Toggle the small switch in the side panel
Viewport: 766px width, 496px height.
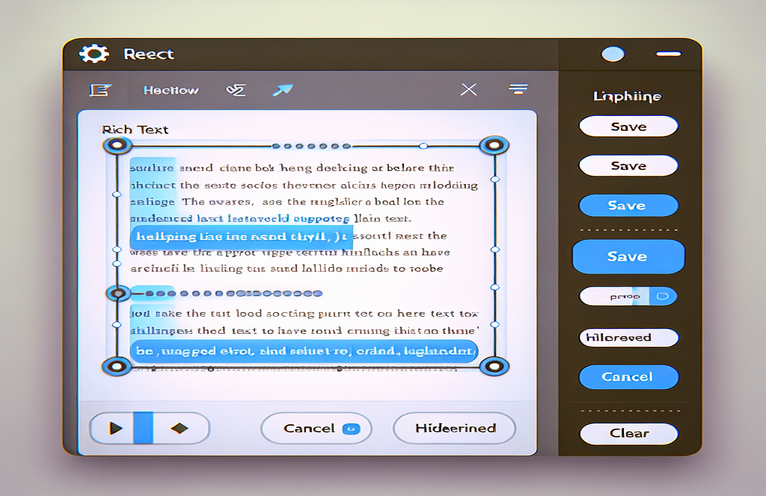tap(664, 296)
